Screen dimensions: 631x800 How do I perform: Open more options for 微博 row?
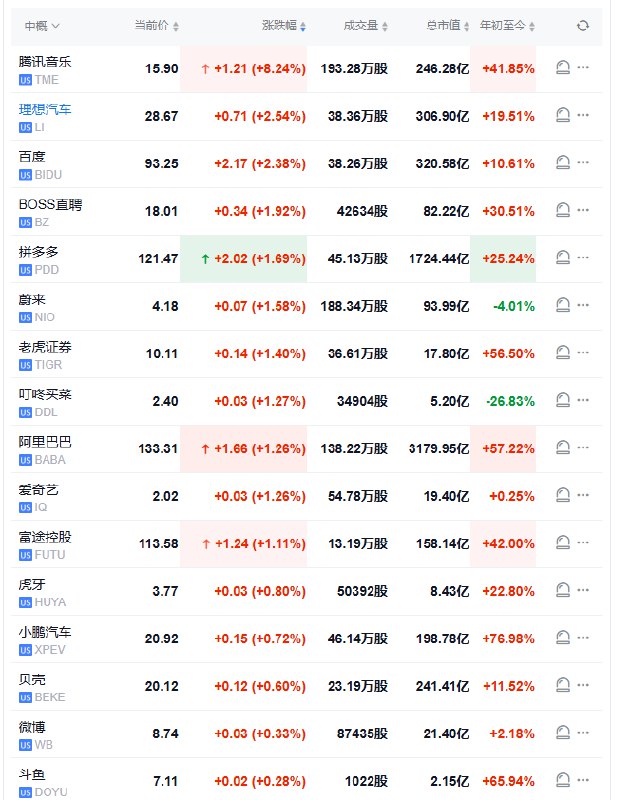click(x=583, y=733)
